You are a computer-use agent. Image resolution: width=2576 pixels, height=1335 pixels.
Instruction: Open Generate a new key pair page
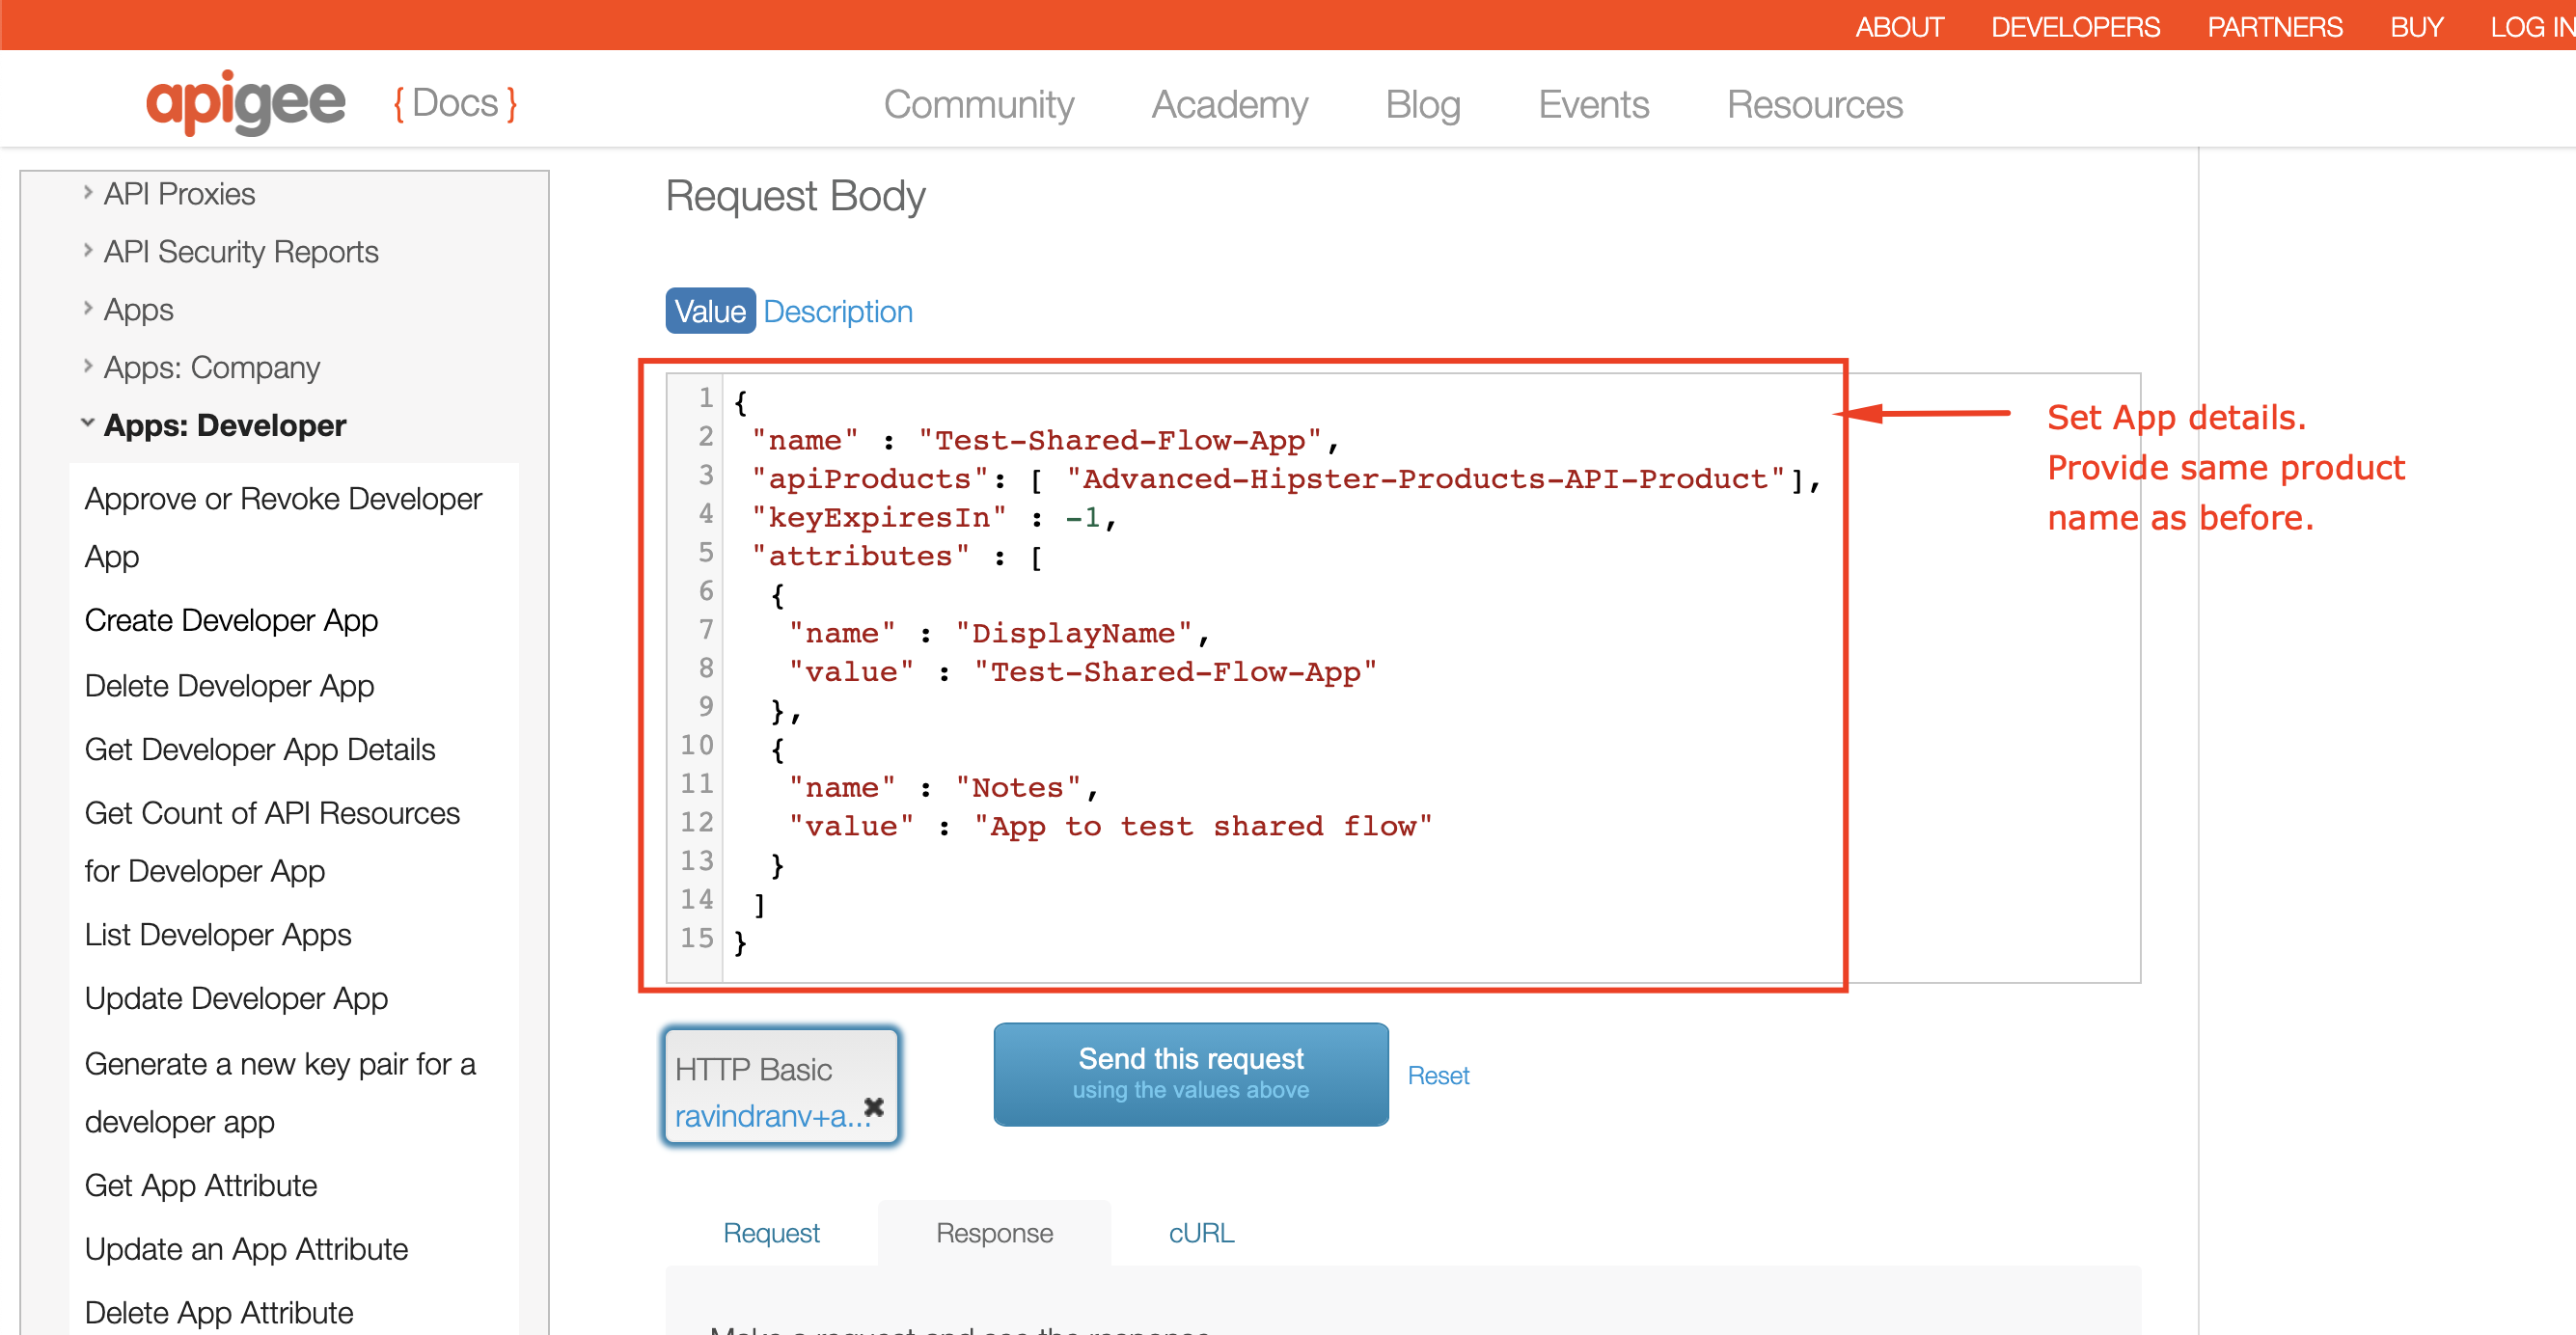280,1093
